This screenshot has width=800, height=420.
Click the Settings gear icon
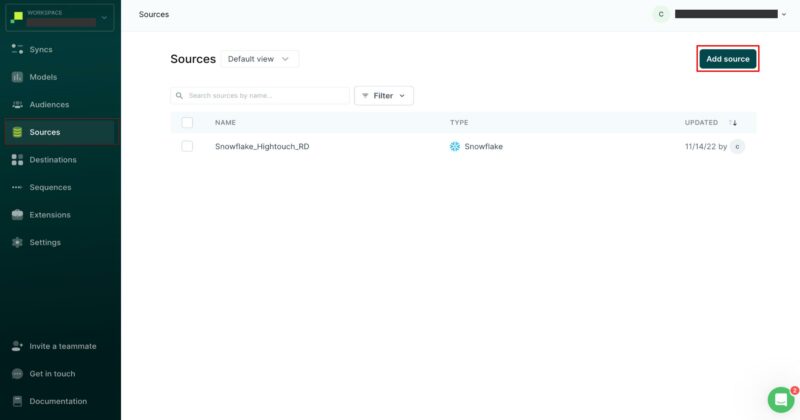click(x=17, y=242)
